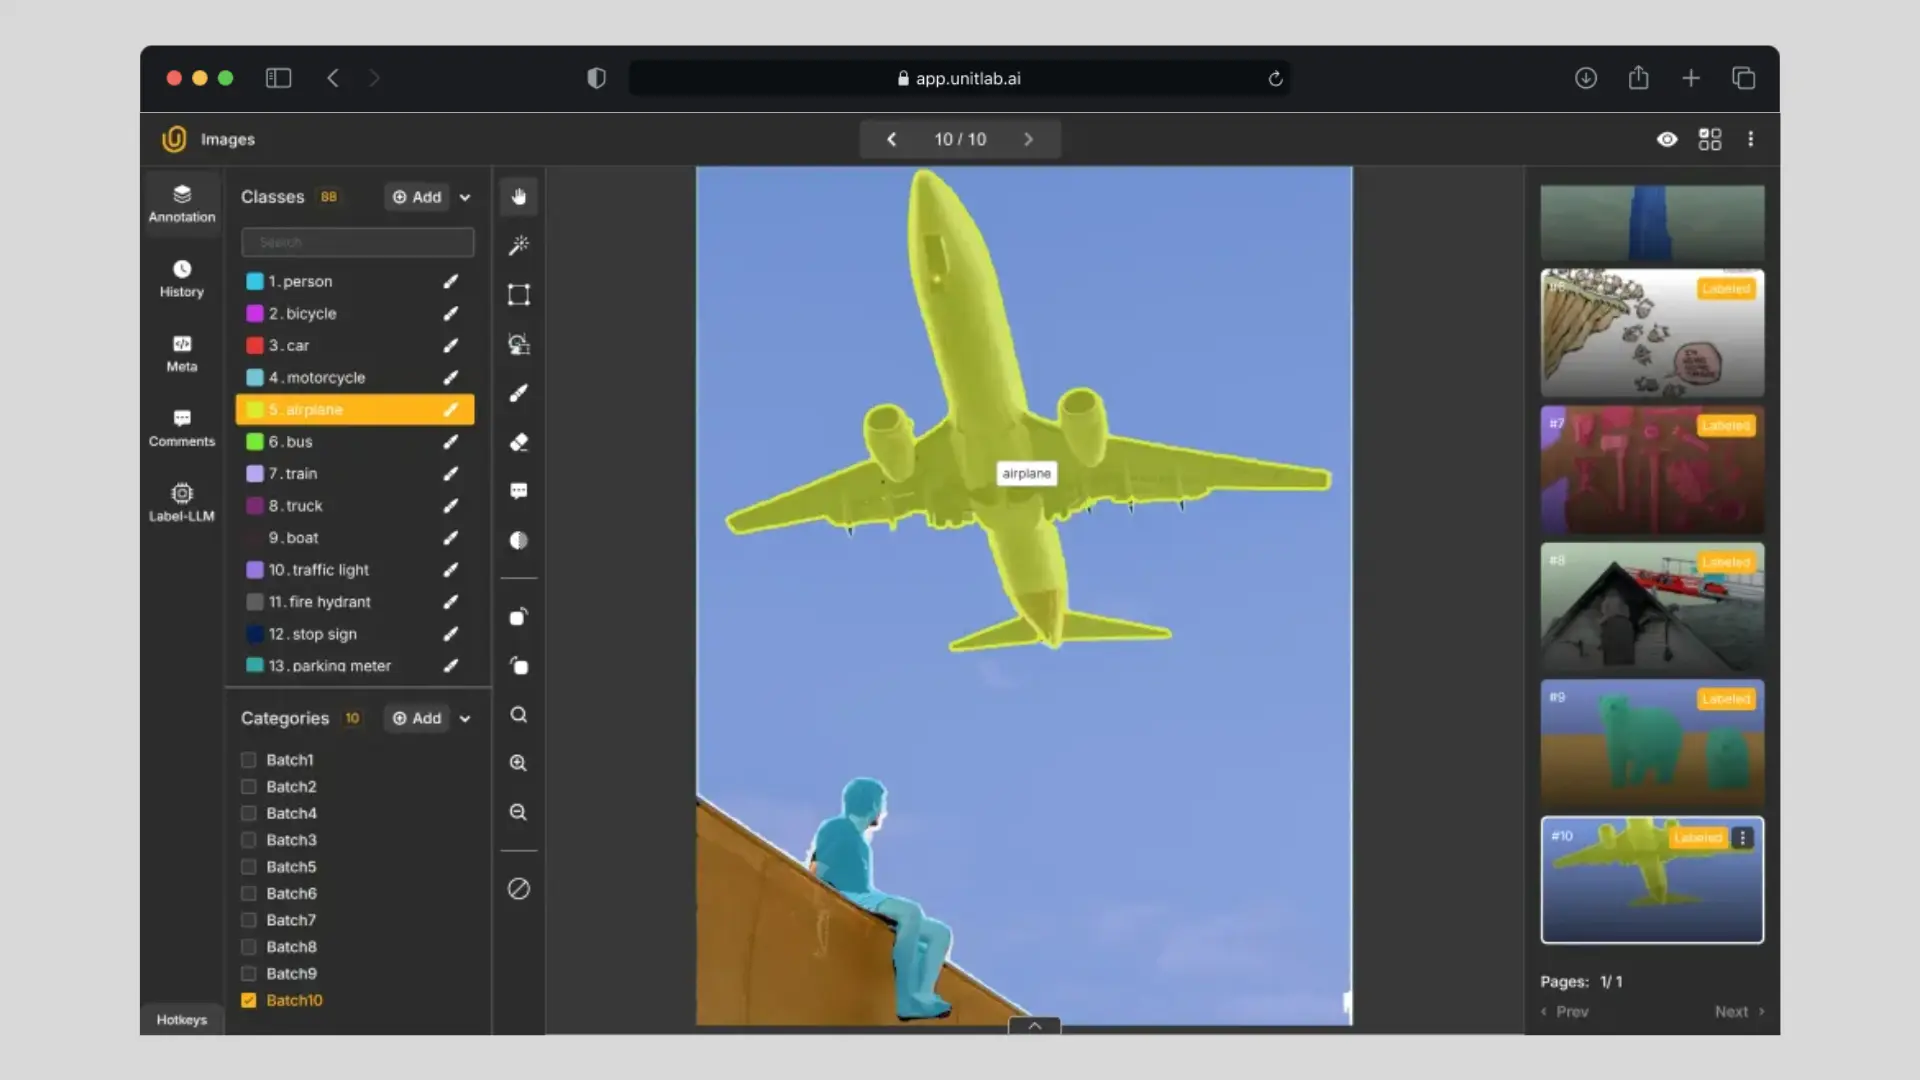
Task: Go to the previous image arrow
Action: [x=891, y=139]
